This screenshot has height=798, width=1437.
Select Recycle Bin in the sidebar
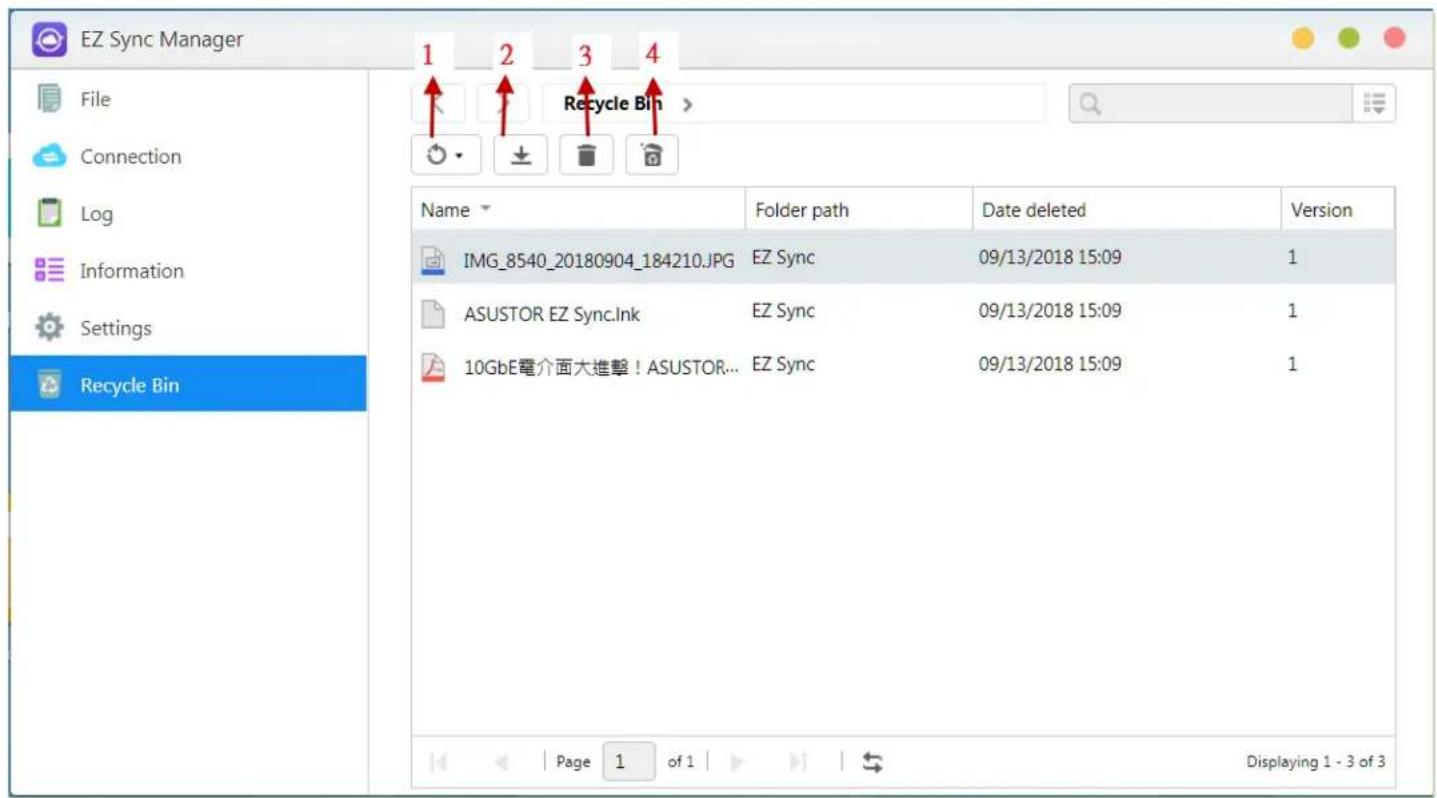(188, 384)
